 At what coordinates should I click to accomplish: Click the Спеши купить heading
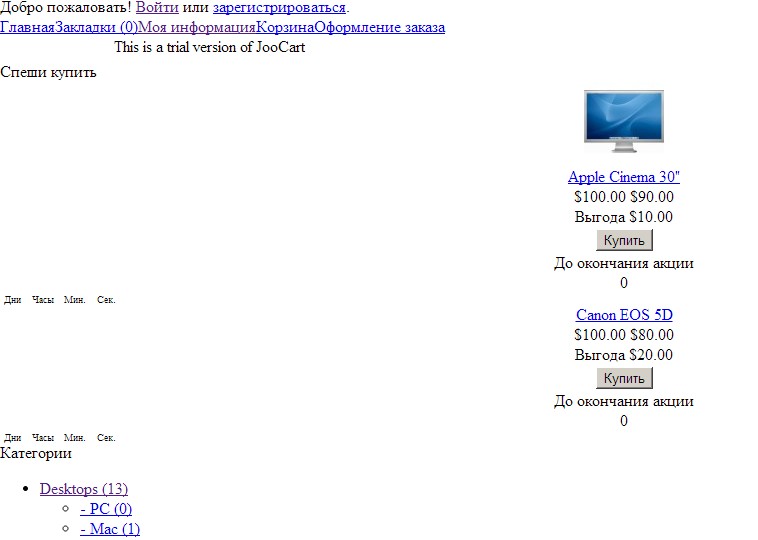(x=48, y=72)
